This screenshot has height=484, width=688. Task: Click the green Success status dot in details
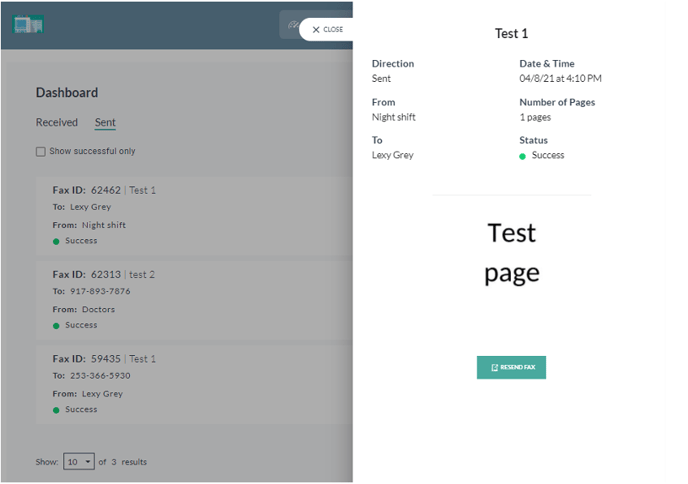coord(523,156)
